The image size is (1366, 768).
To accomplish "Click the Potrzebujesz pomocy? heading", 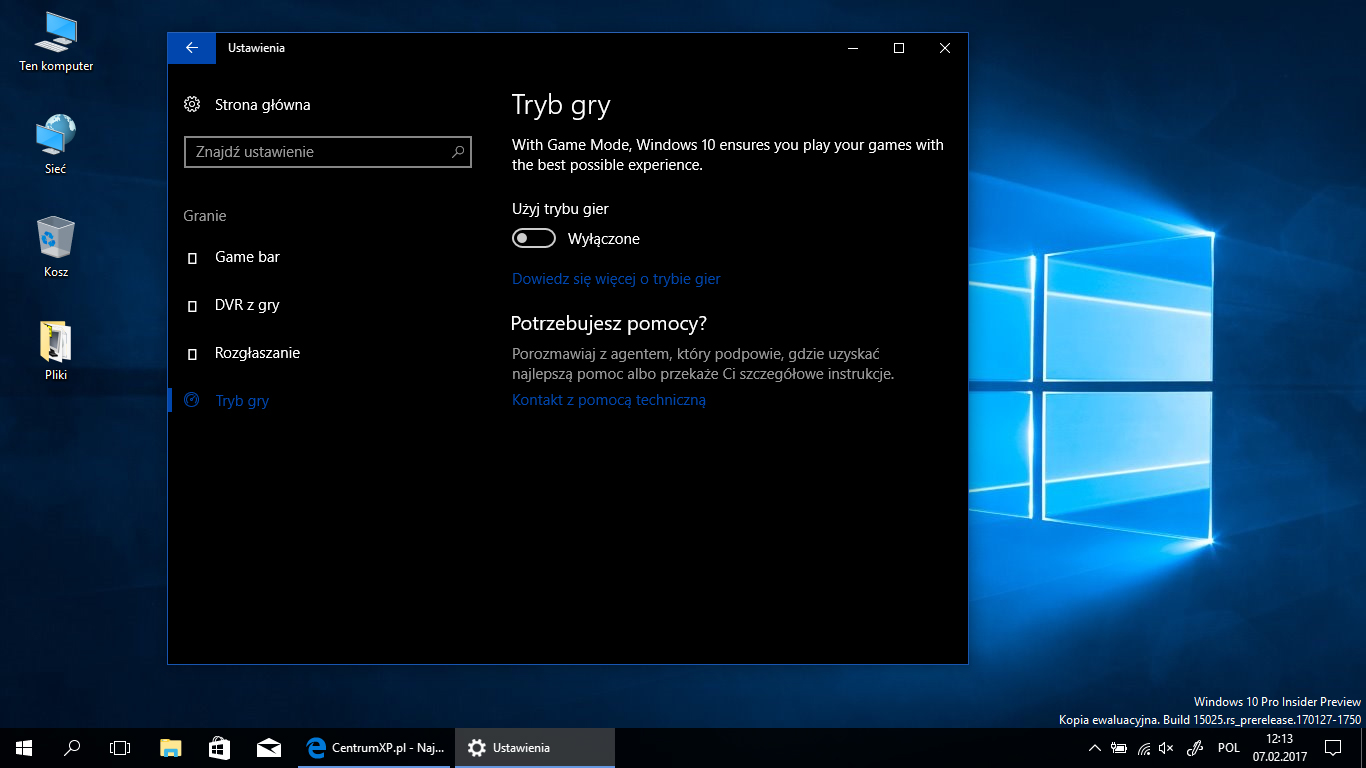I will point(609,324).
